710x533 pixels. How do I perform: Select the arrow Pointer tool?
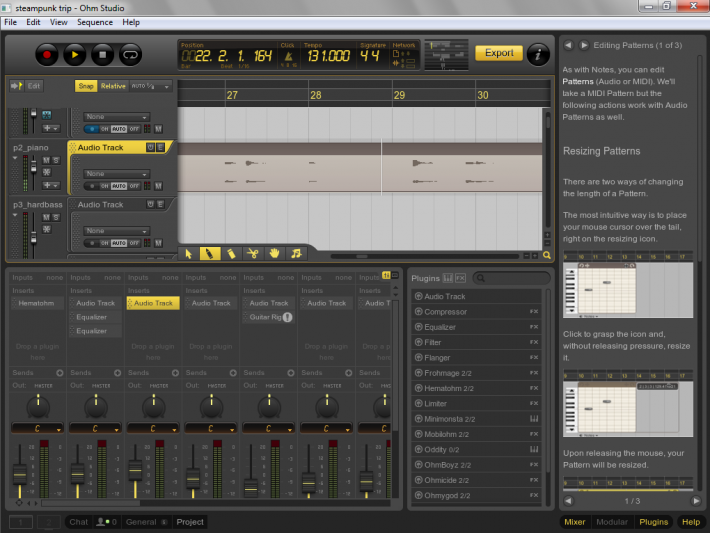(188, 254)
